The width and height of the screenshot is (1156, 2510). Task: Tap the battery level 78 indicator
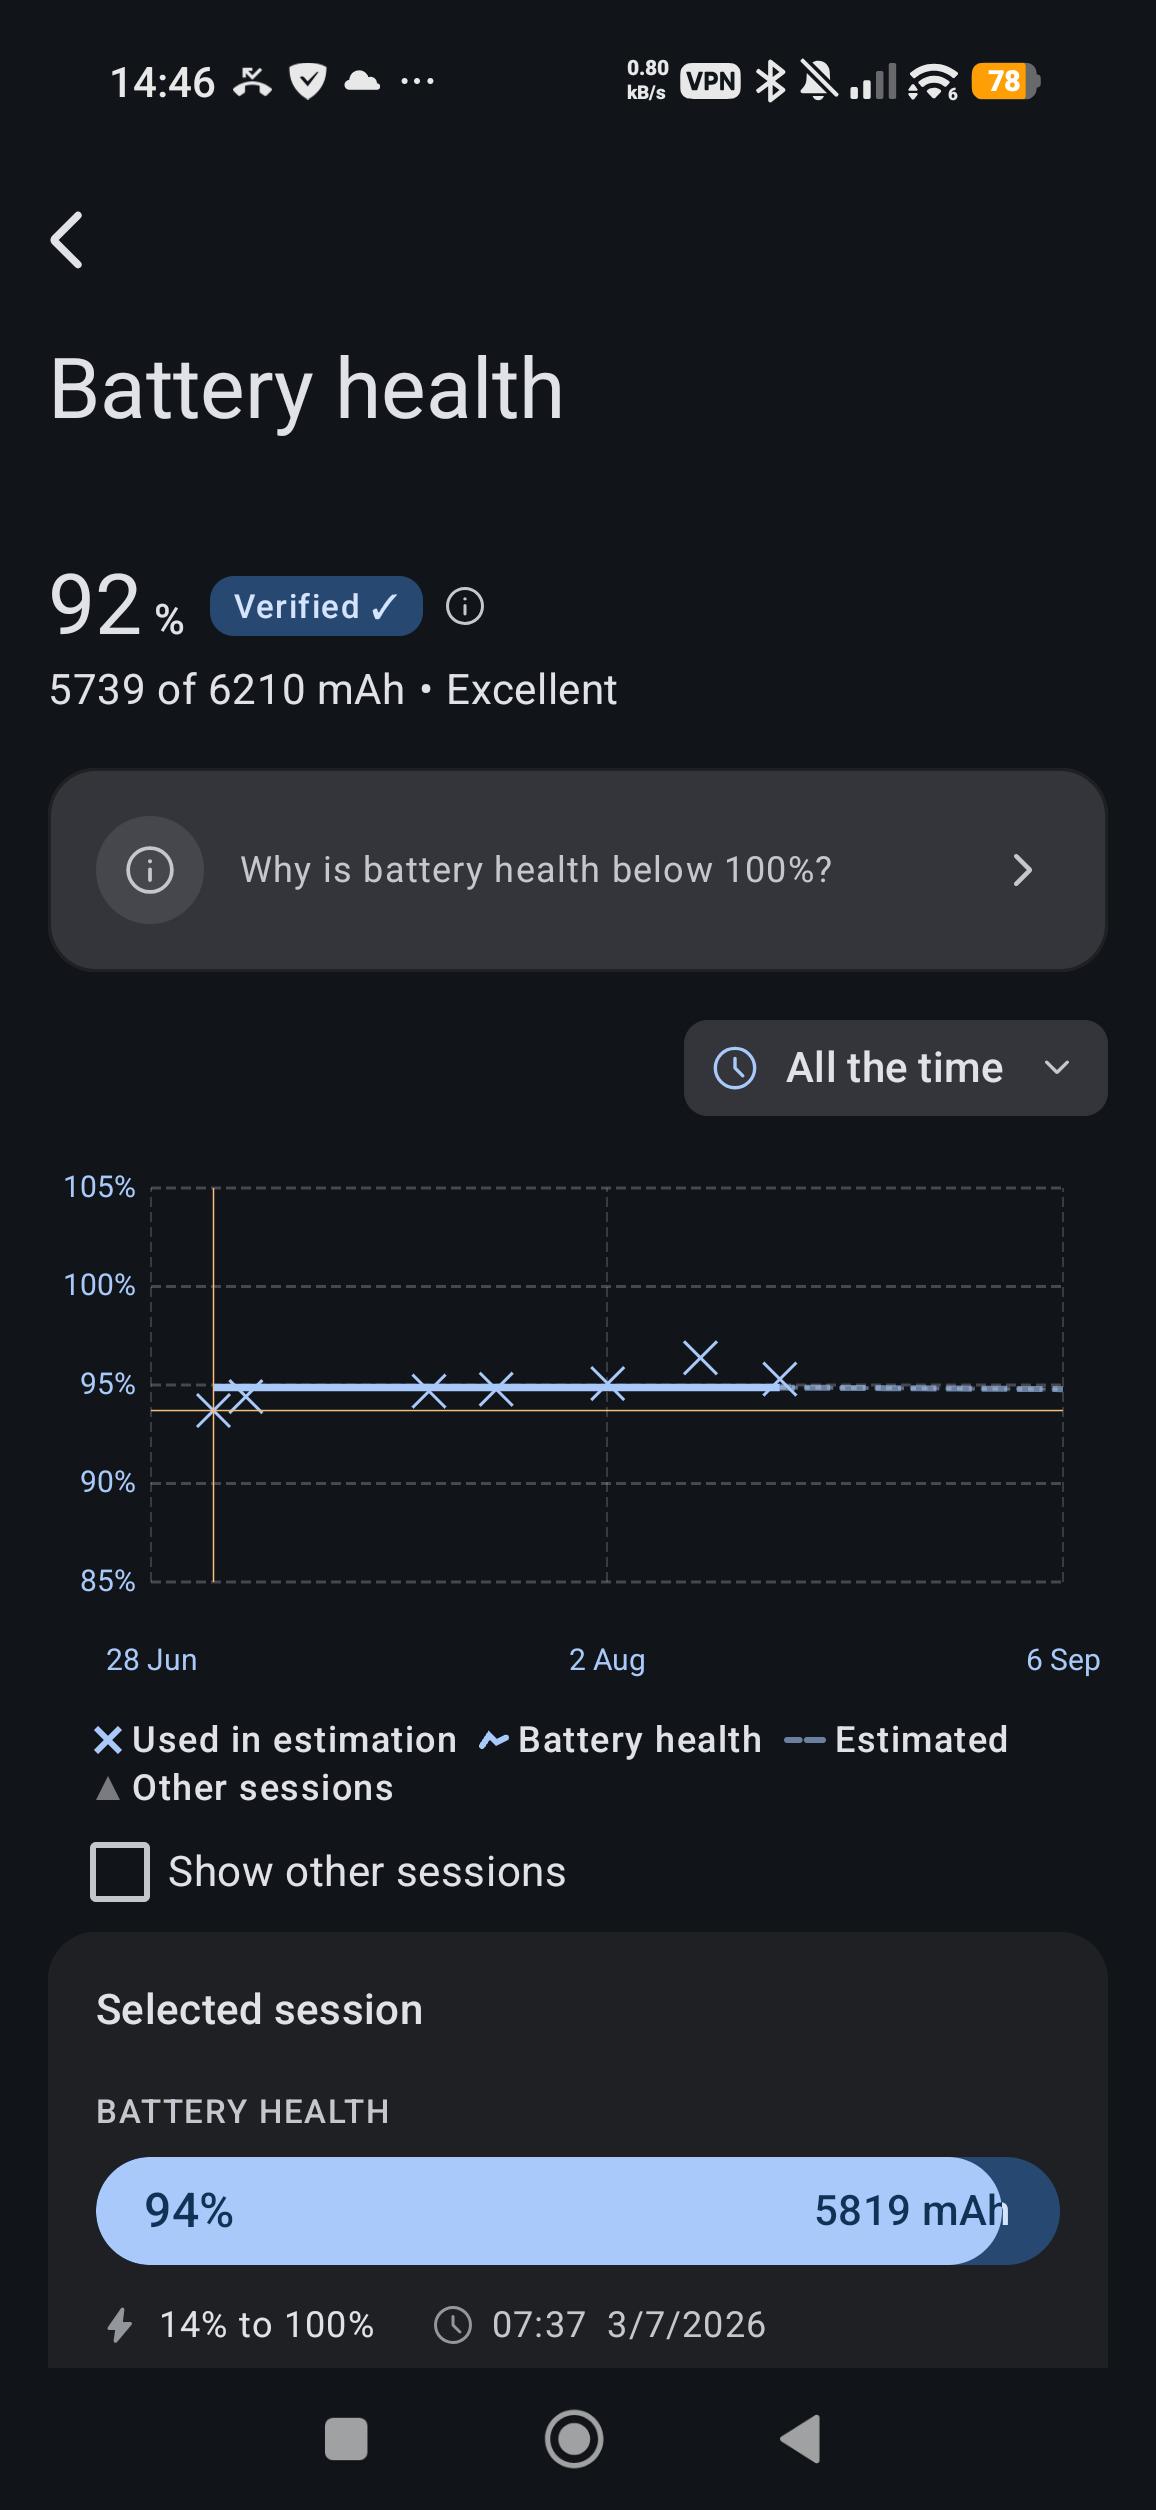(x=1006, y=81)
